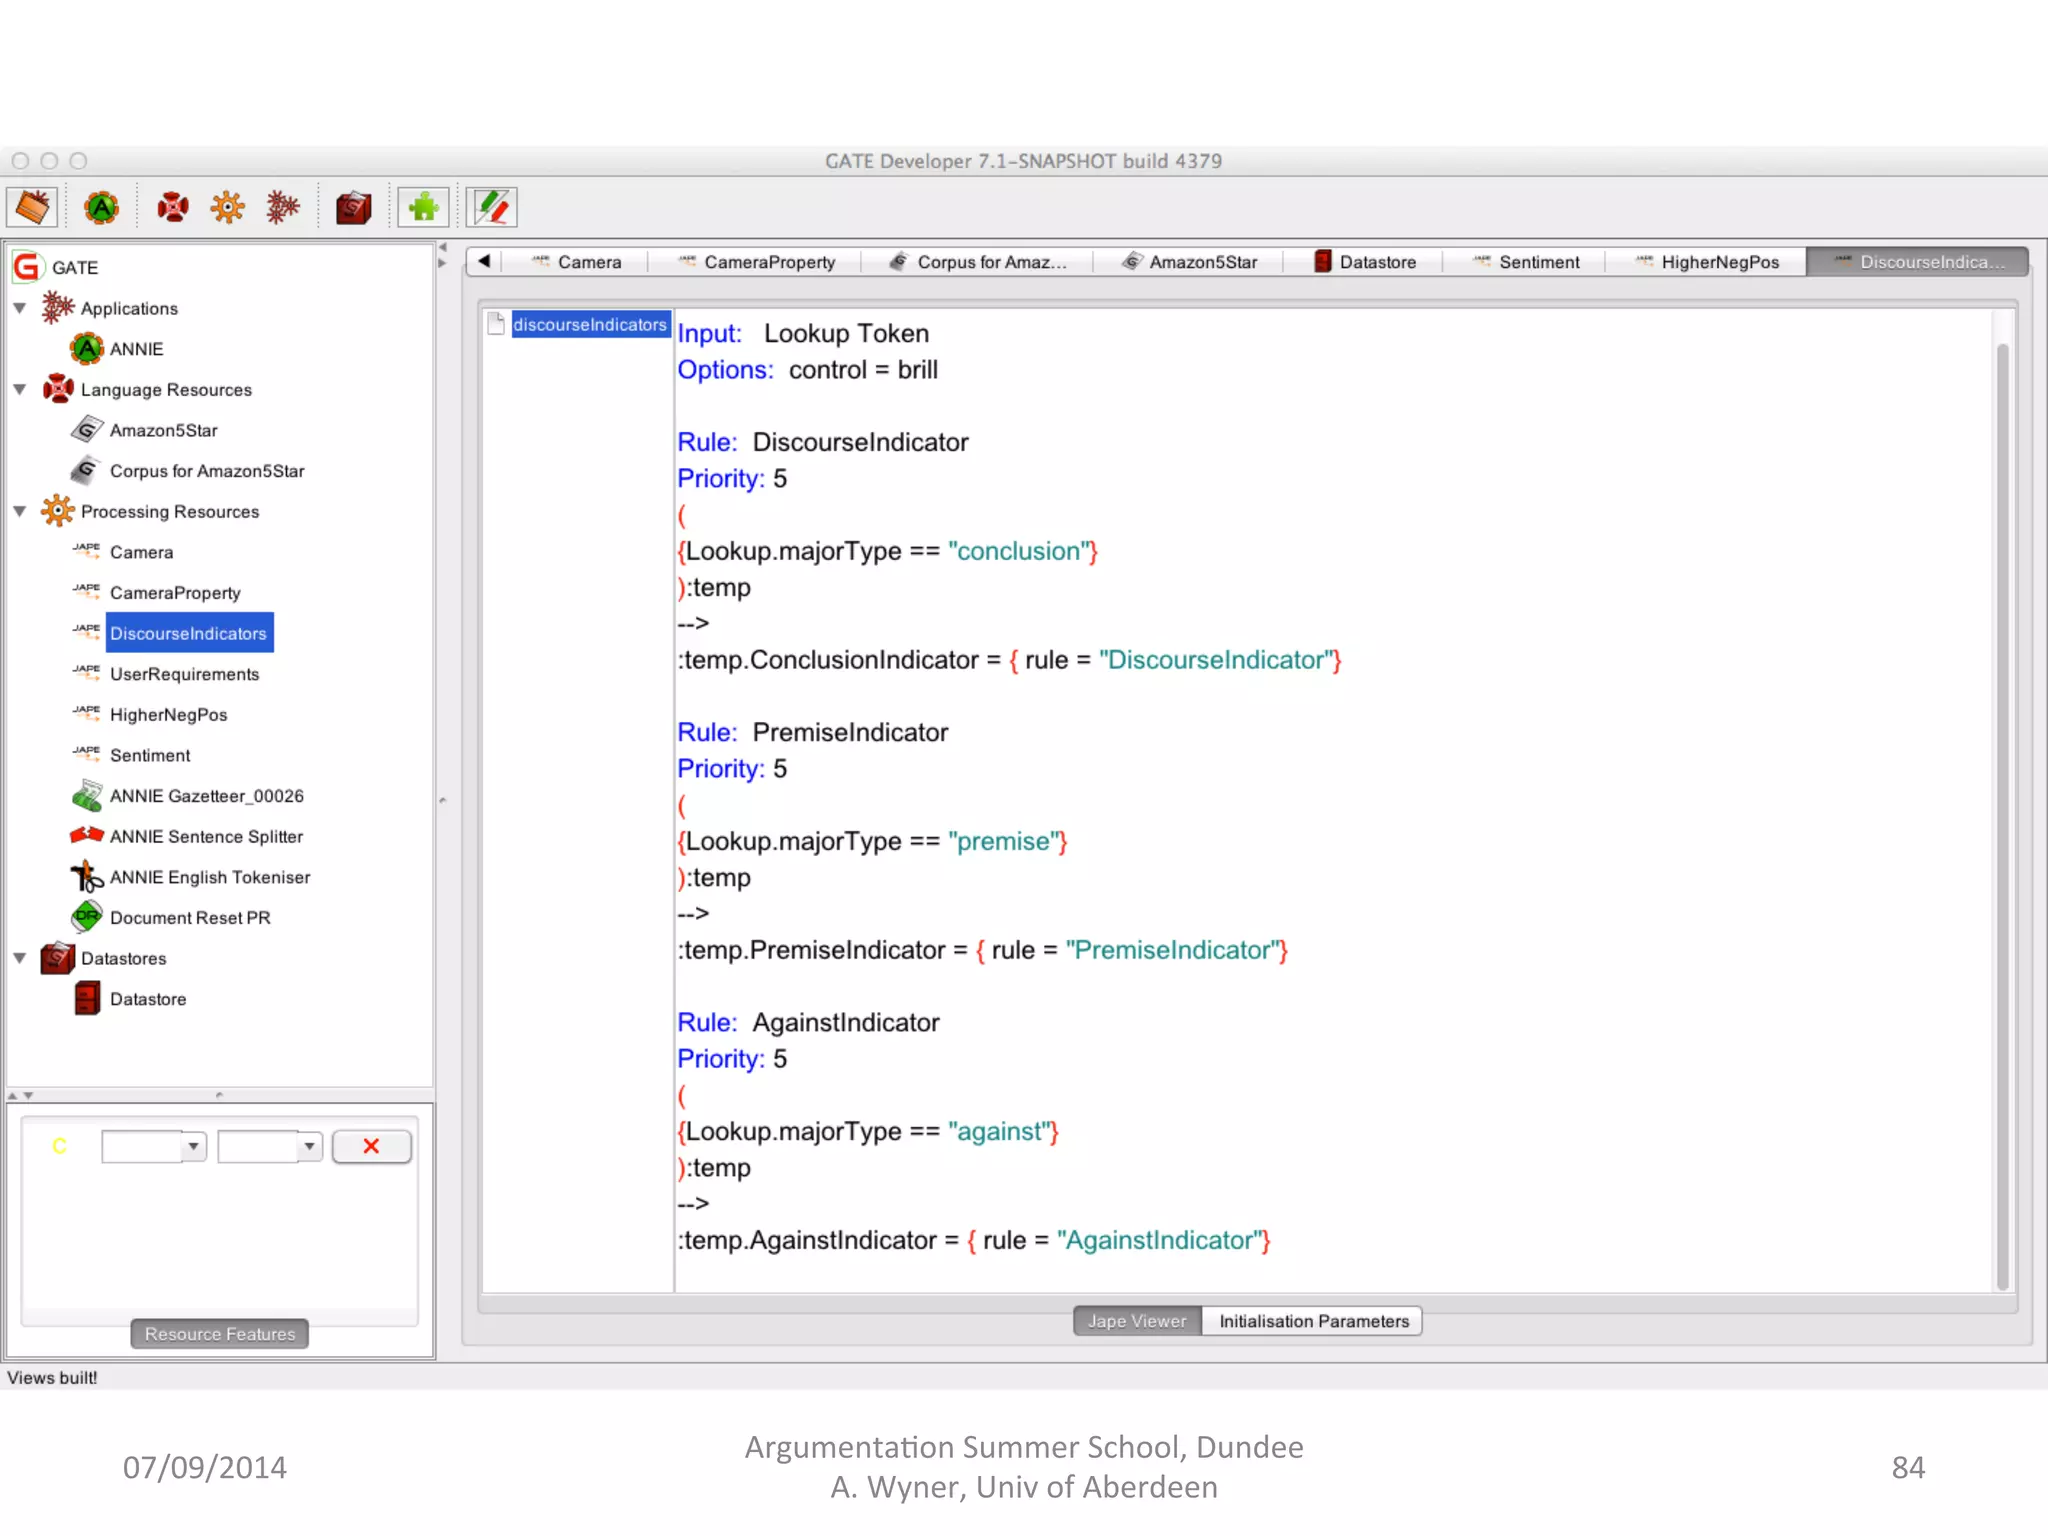The height and width of the screenshot is (1536, 2048).
Task: Collapse the Processing Resources node
Action: (x=20, y=511)
